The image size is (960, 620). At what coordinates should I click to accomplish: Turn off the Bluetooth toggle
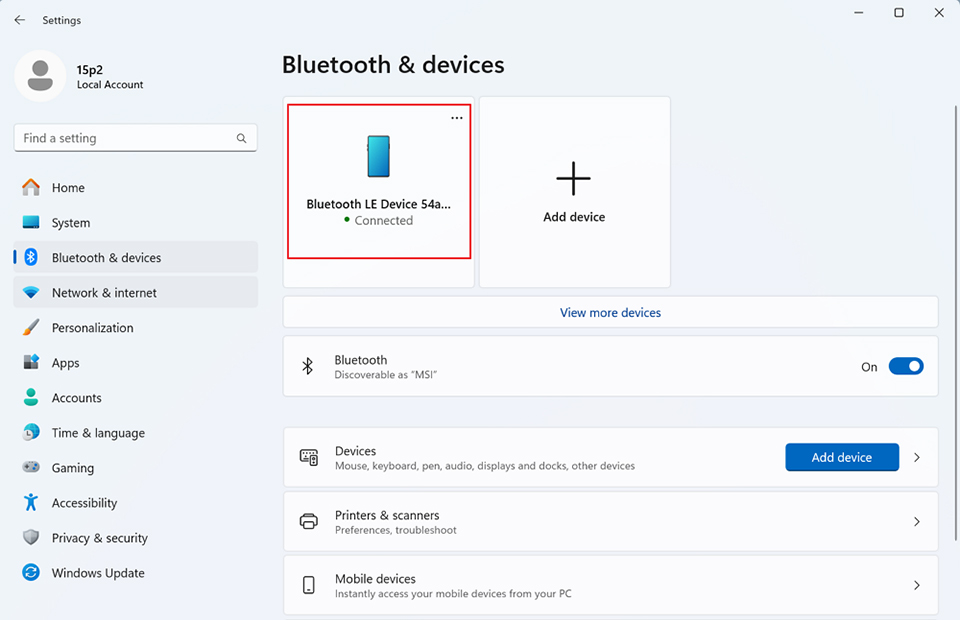906,366
